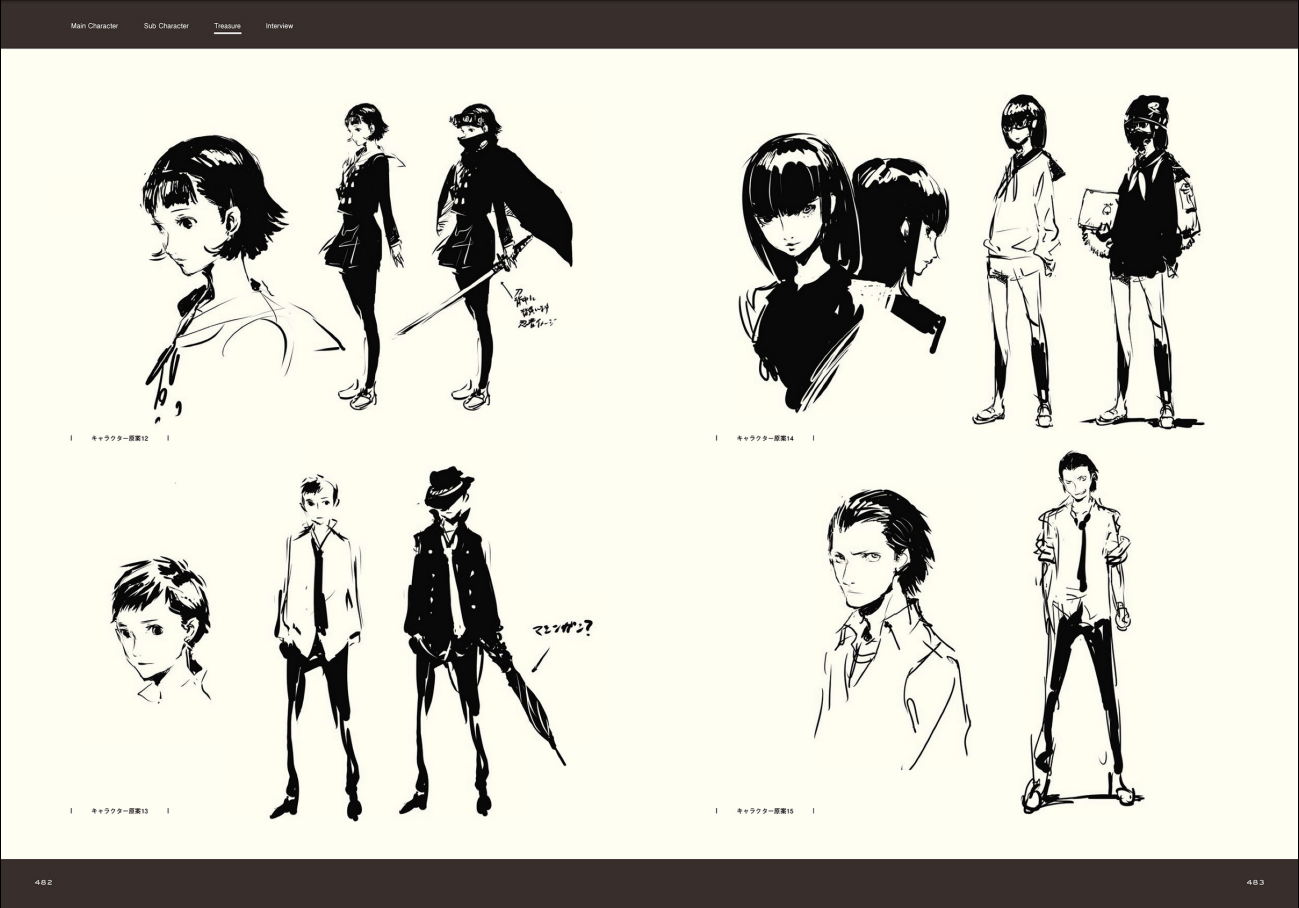Open the Interview tab

pyautogui.click(x=279, y=25)
